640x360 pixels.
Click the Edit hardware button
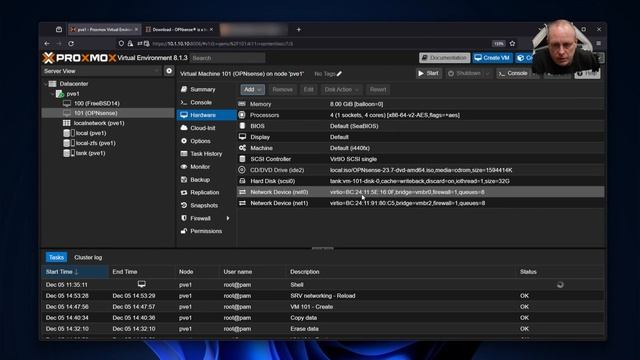[x=309, y=89]
